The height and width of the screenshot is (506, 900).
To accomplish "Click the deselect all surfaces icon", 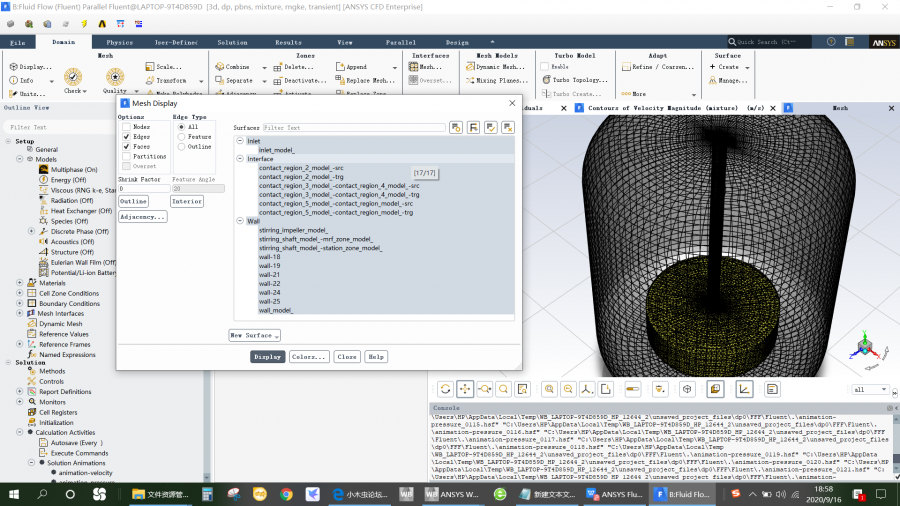I will point(507,128).
